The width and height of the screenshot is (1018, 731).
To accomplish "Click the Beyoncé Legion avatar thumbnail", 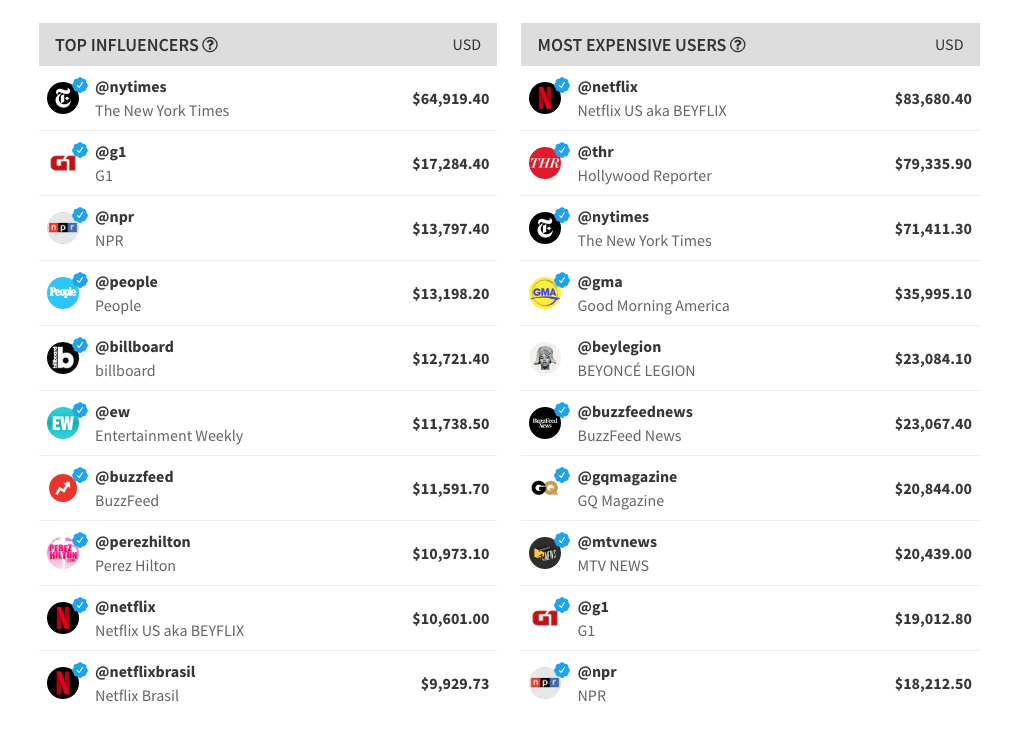I will point(545,358).
